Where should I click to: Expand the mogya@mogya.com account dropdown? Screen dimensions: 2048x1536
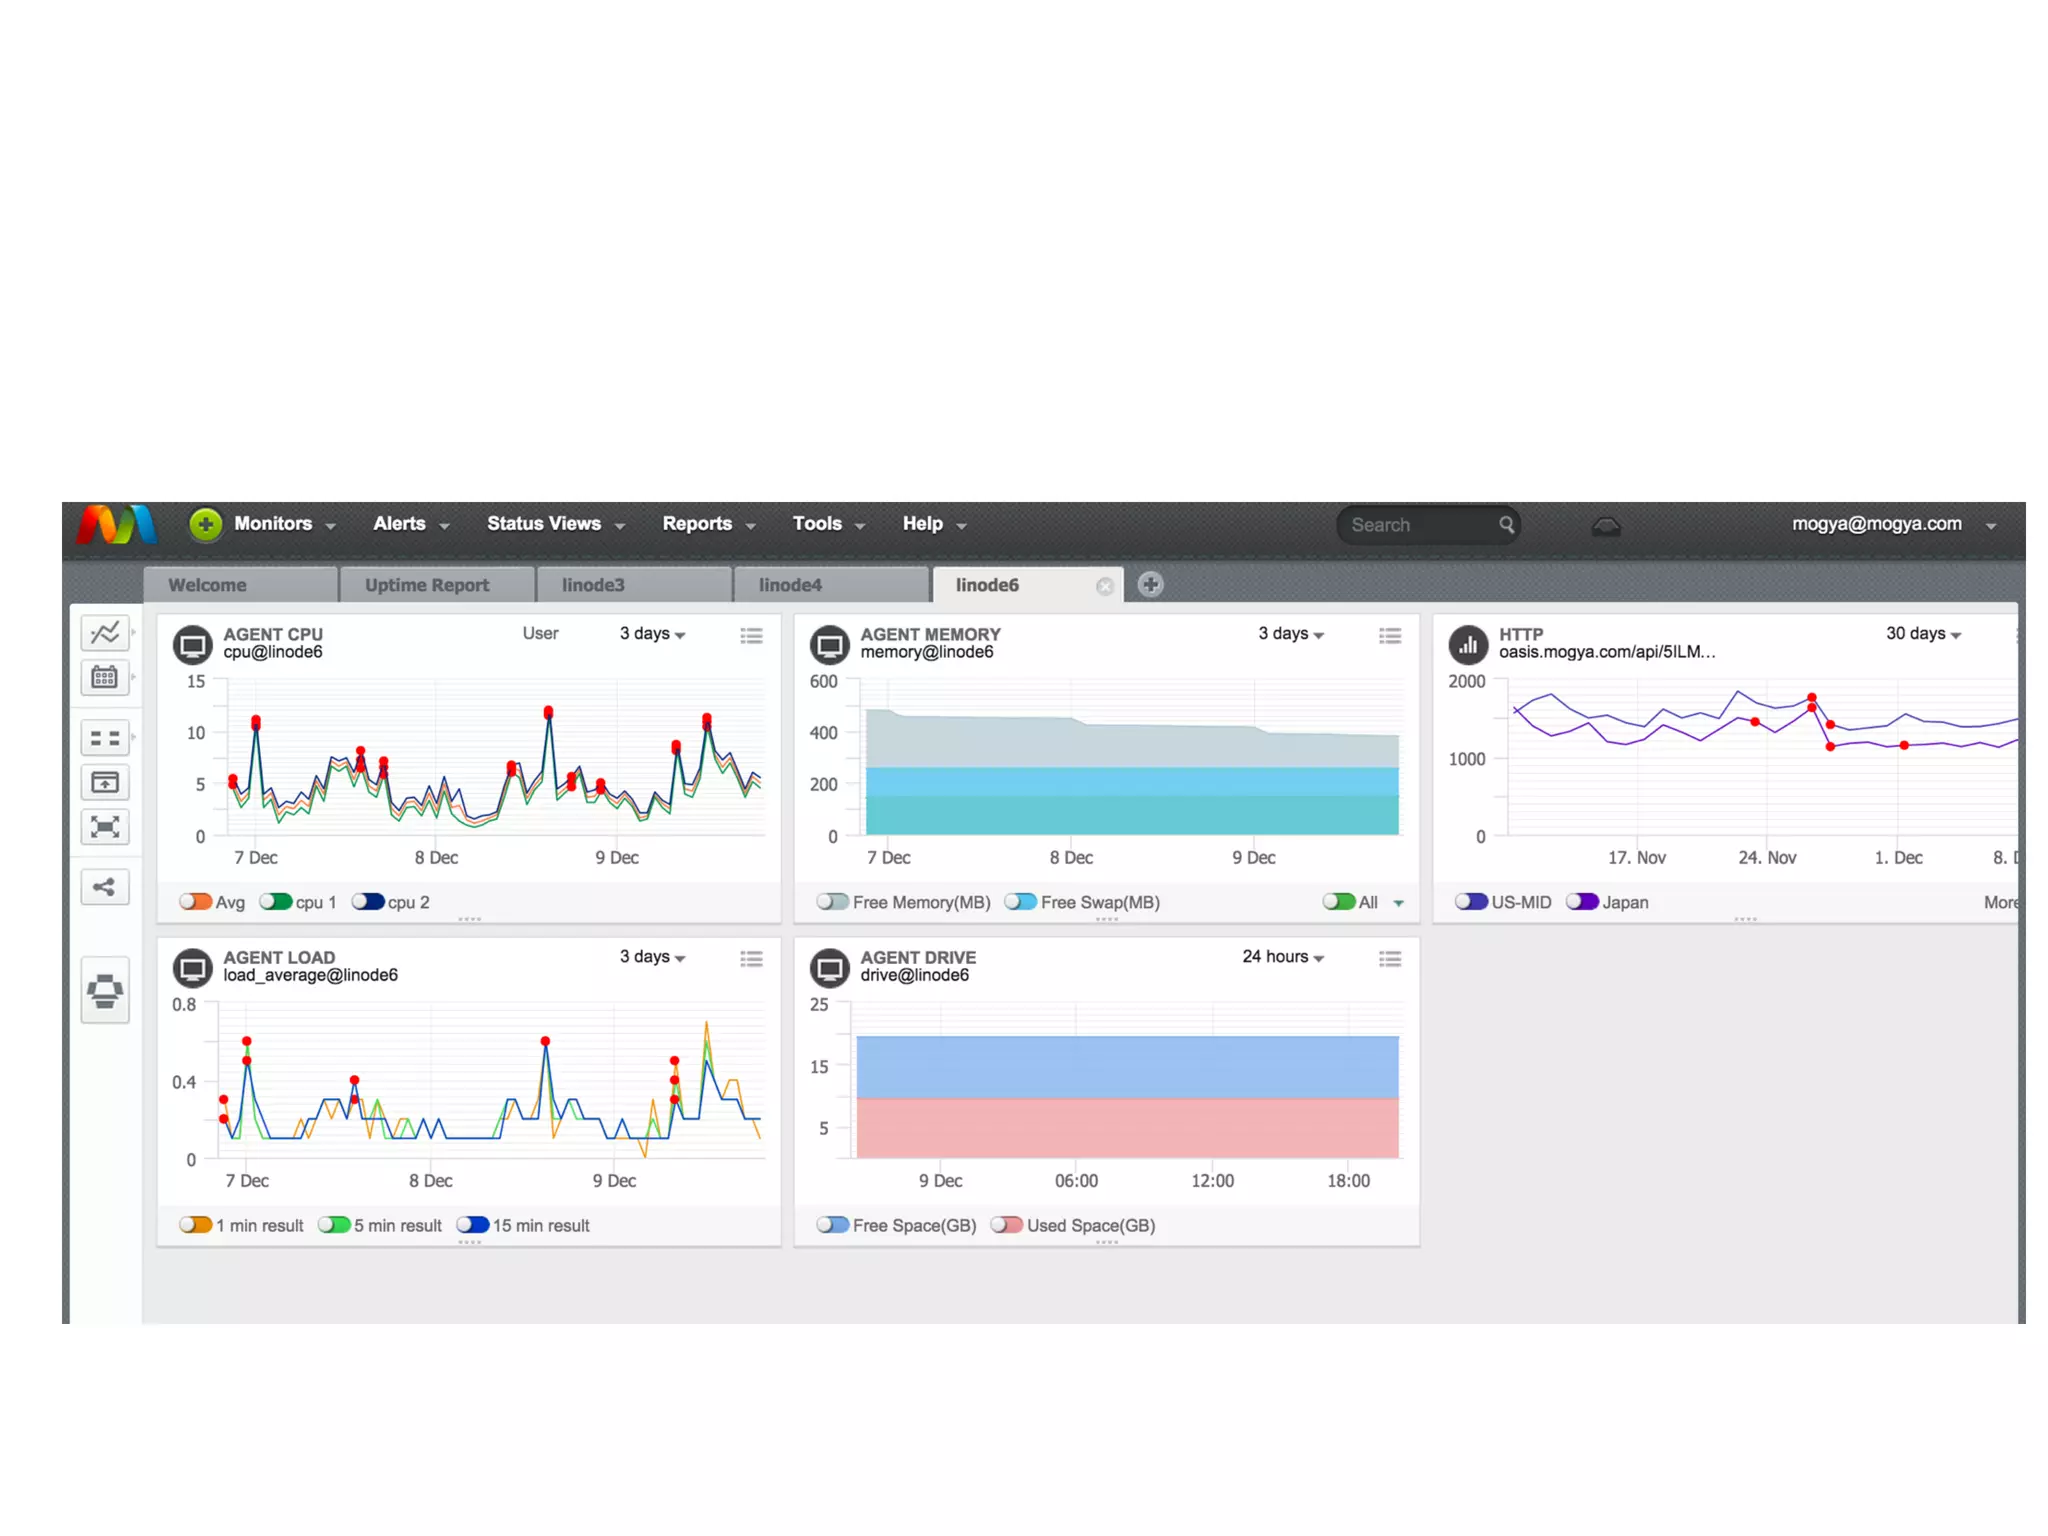click(x=1991, y=525)
